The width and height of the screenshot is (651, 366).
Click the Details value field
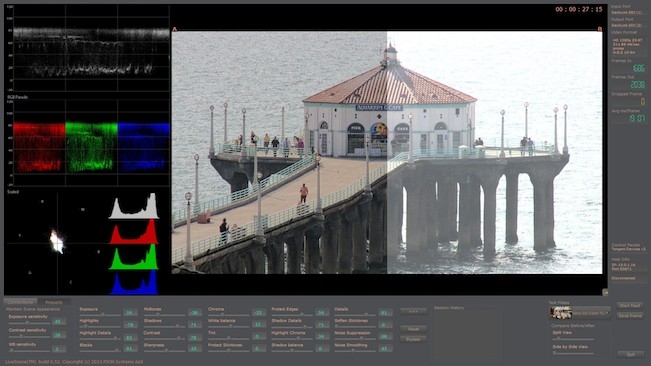tap(385, 312)
